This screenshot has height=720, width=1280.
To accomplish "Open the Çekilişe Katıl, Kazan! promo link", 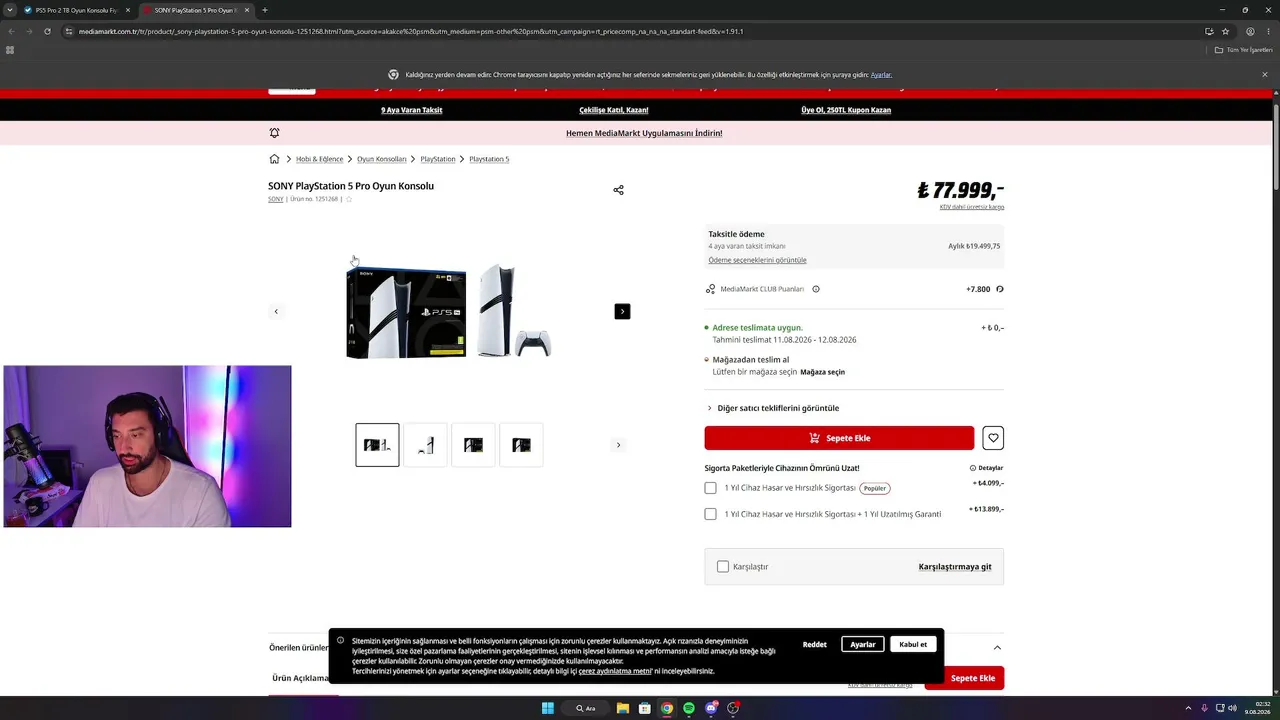I will click(614, 110).
